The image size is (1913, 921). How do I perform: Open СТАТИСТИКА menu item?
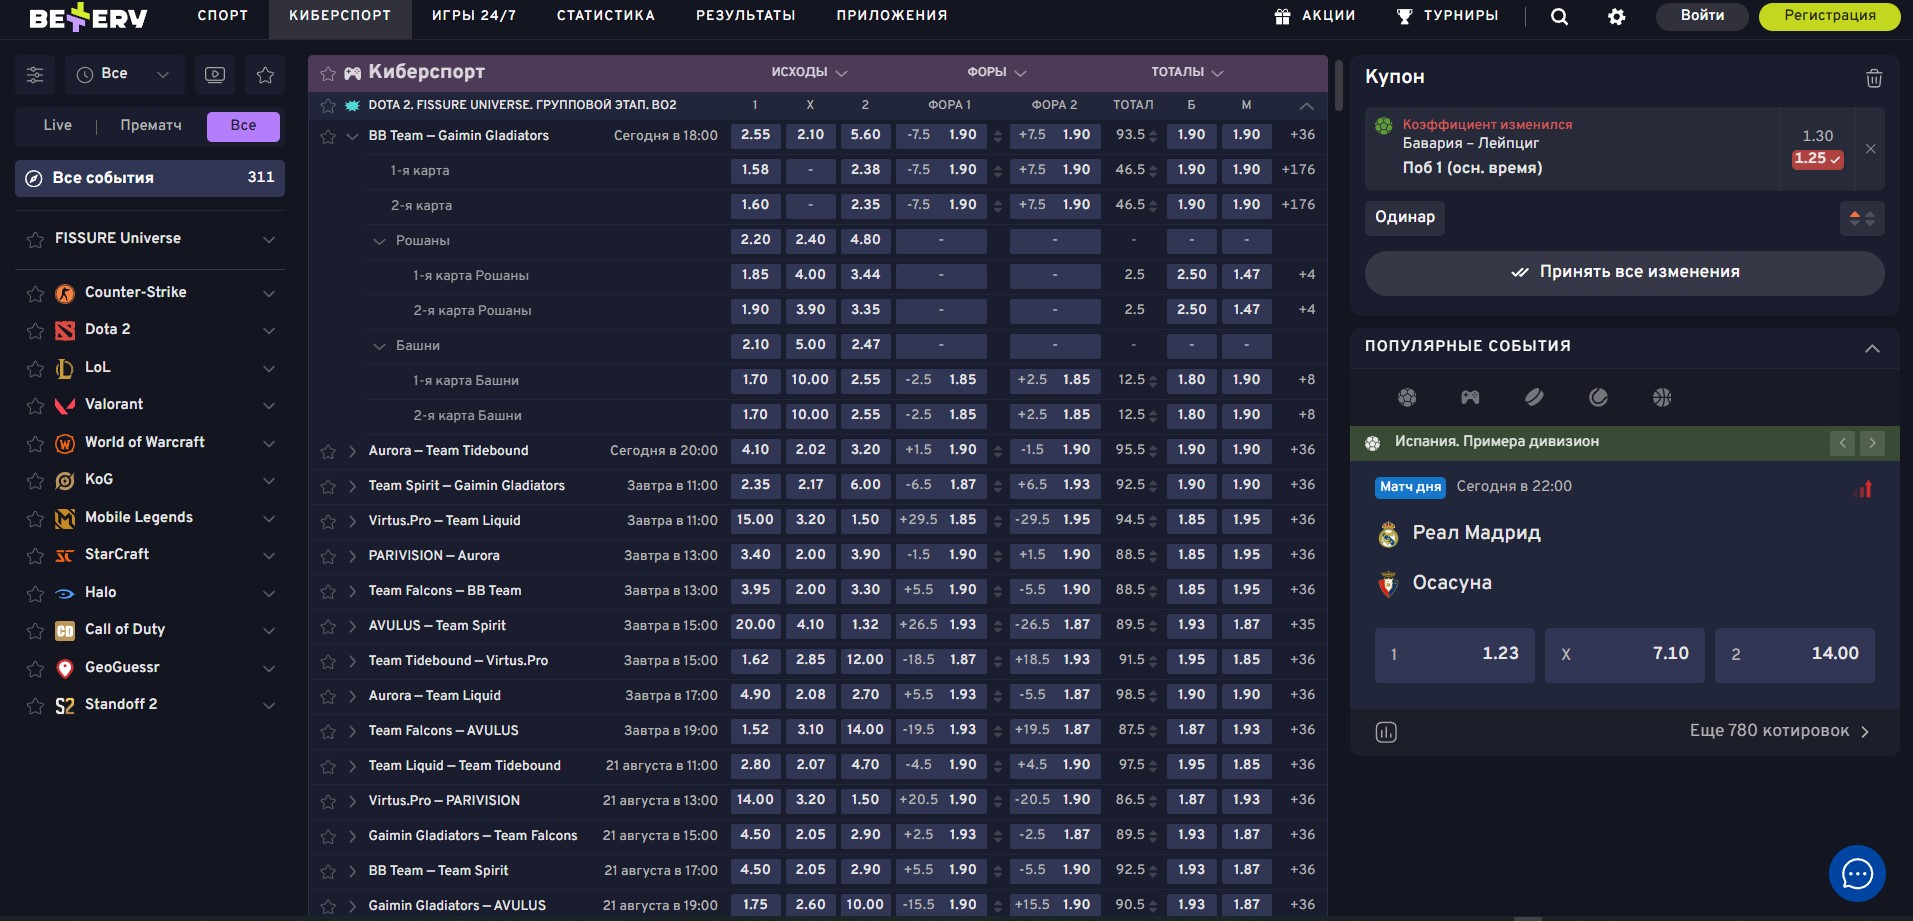606,16
